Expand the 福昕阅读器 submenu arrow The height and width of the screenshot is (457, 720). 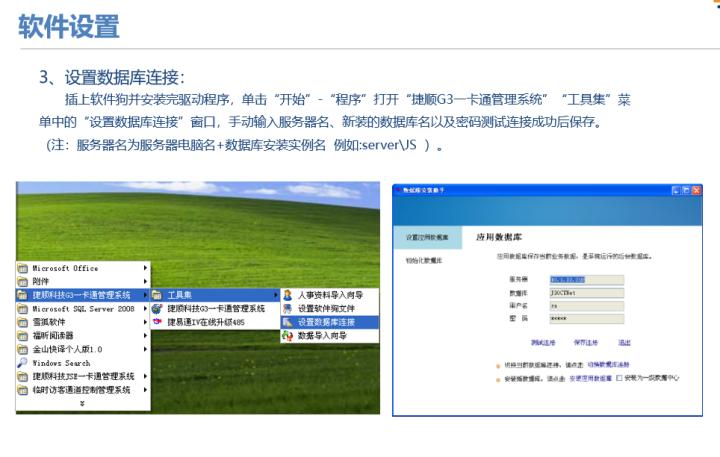click(x=145, y=336)
